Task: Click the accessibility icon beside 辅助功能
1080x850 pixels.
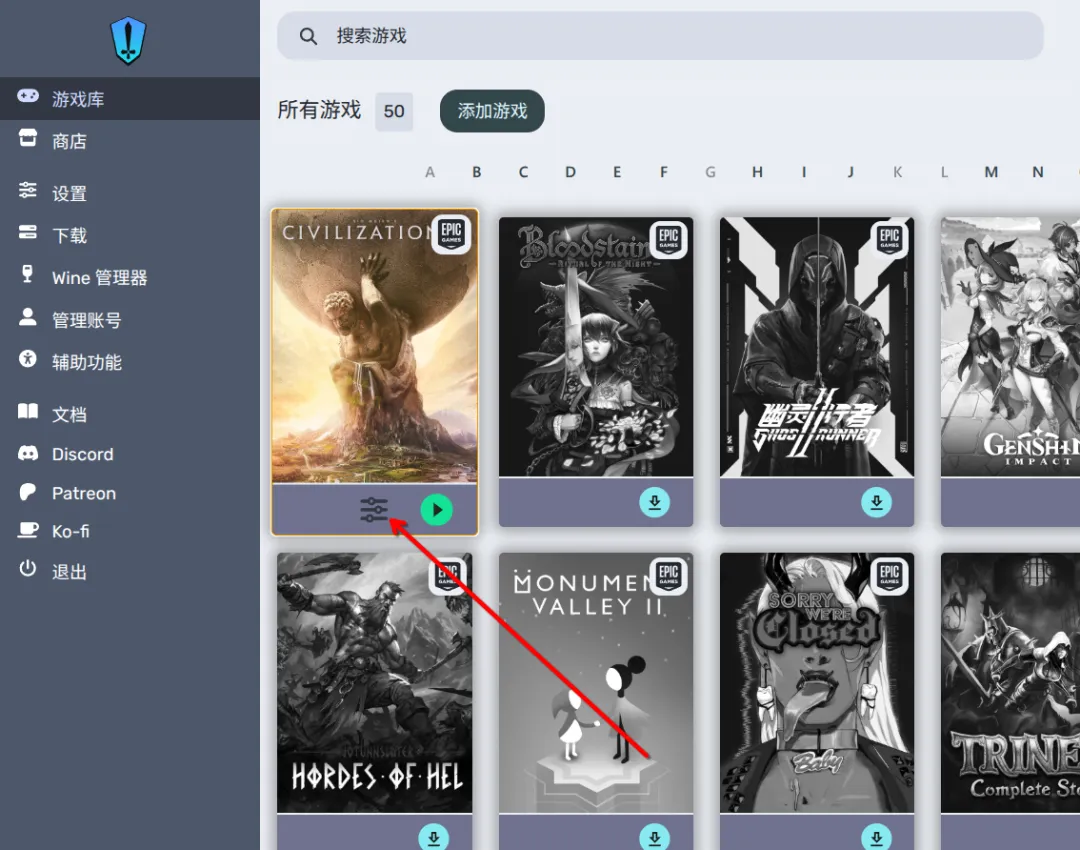Action: (28, 359)
